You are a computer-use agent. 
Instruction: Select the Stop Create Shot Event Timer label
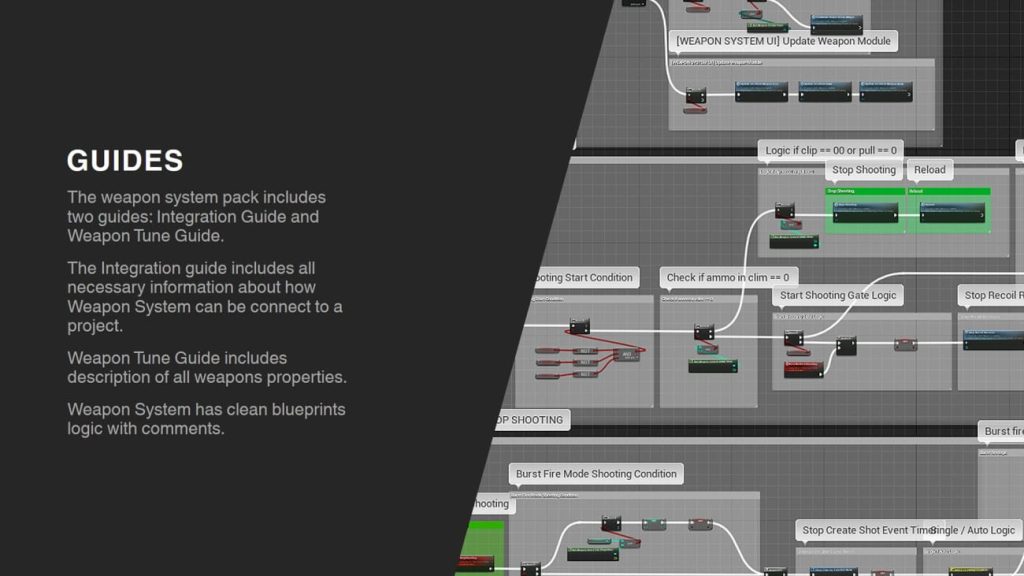[865, 530]
